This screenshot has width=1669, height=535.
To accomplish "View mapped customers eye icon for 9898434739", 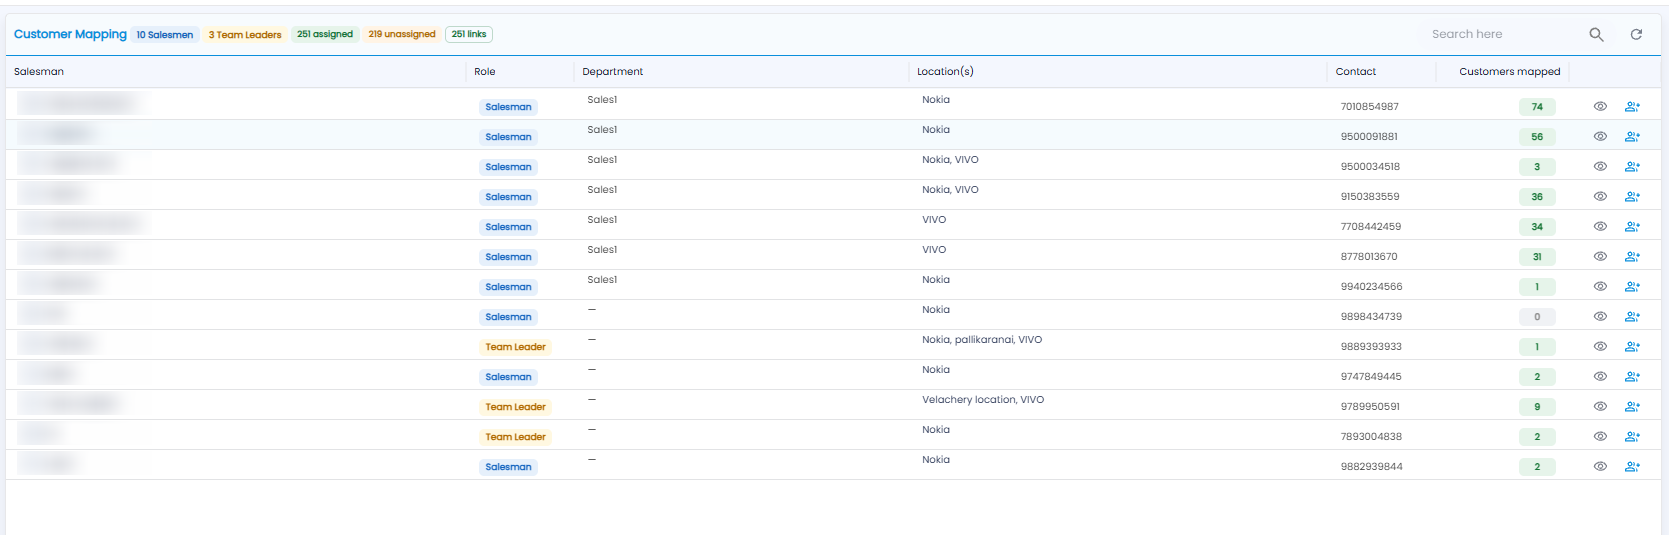I will coord(1600,316).
